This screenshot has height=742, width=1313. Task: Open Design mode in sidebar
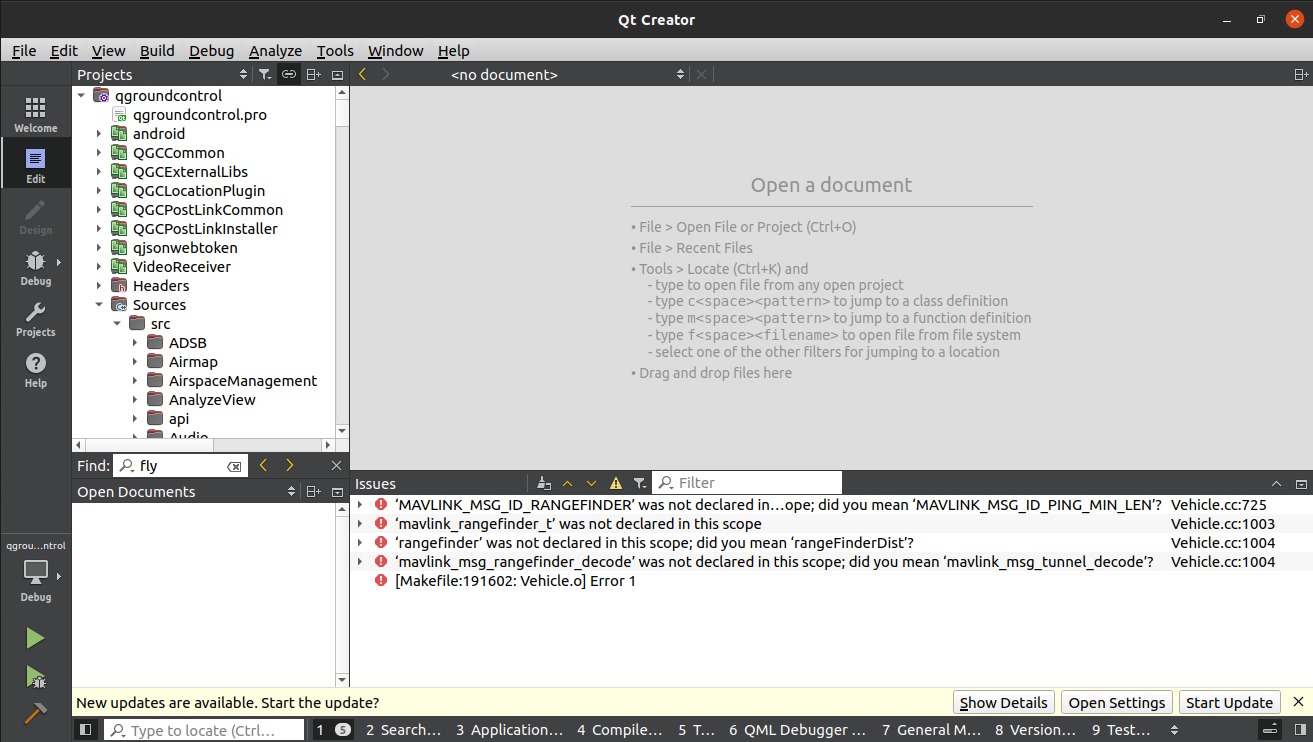35,215
